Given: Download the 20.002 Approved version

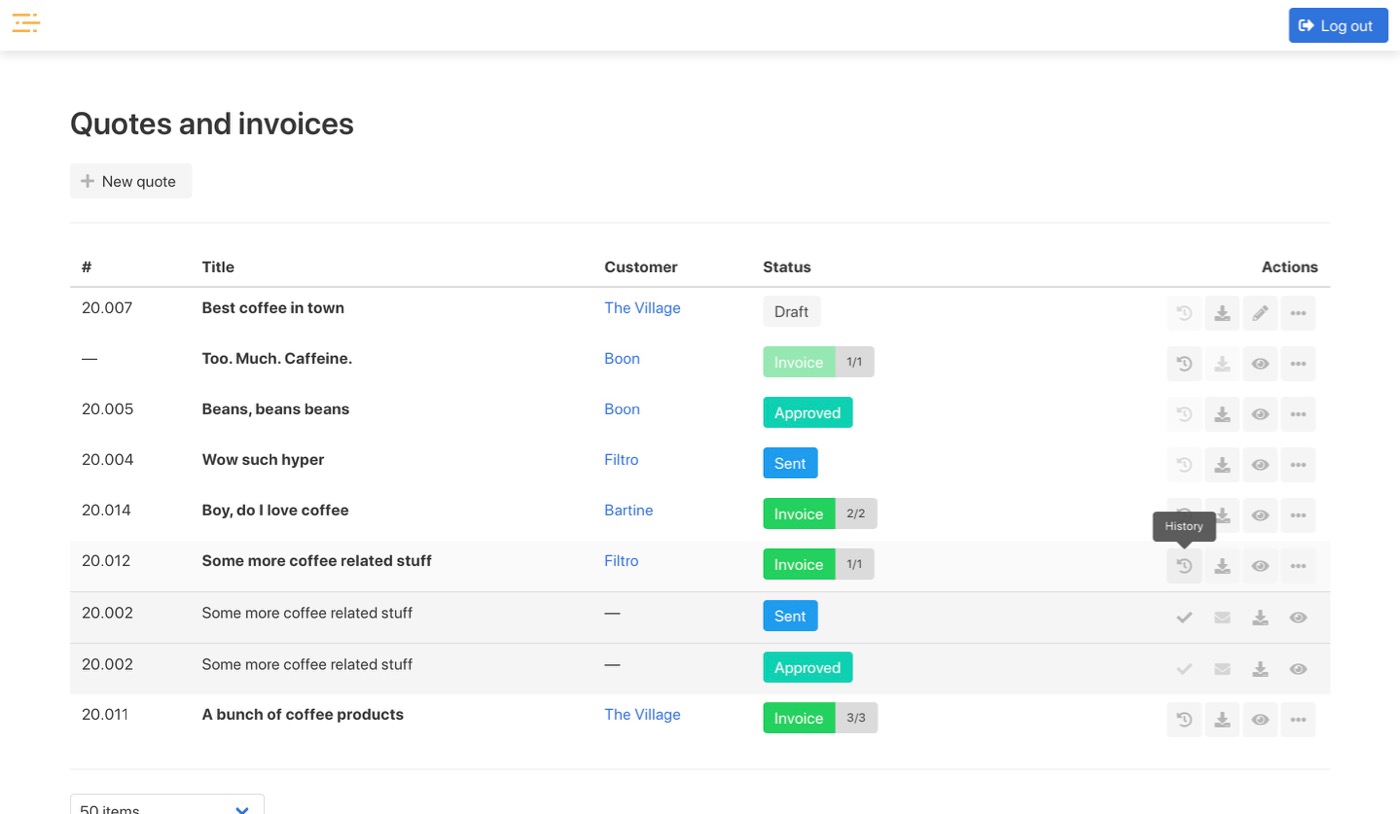Looking at the screenshot, I should click(1260, 669).
